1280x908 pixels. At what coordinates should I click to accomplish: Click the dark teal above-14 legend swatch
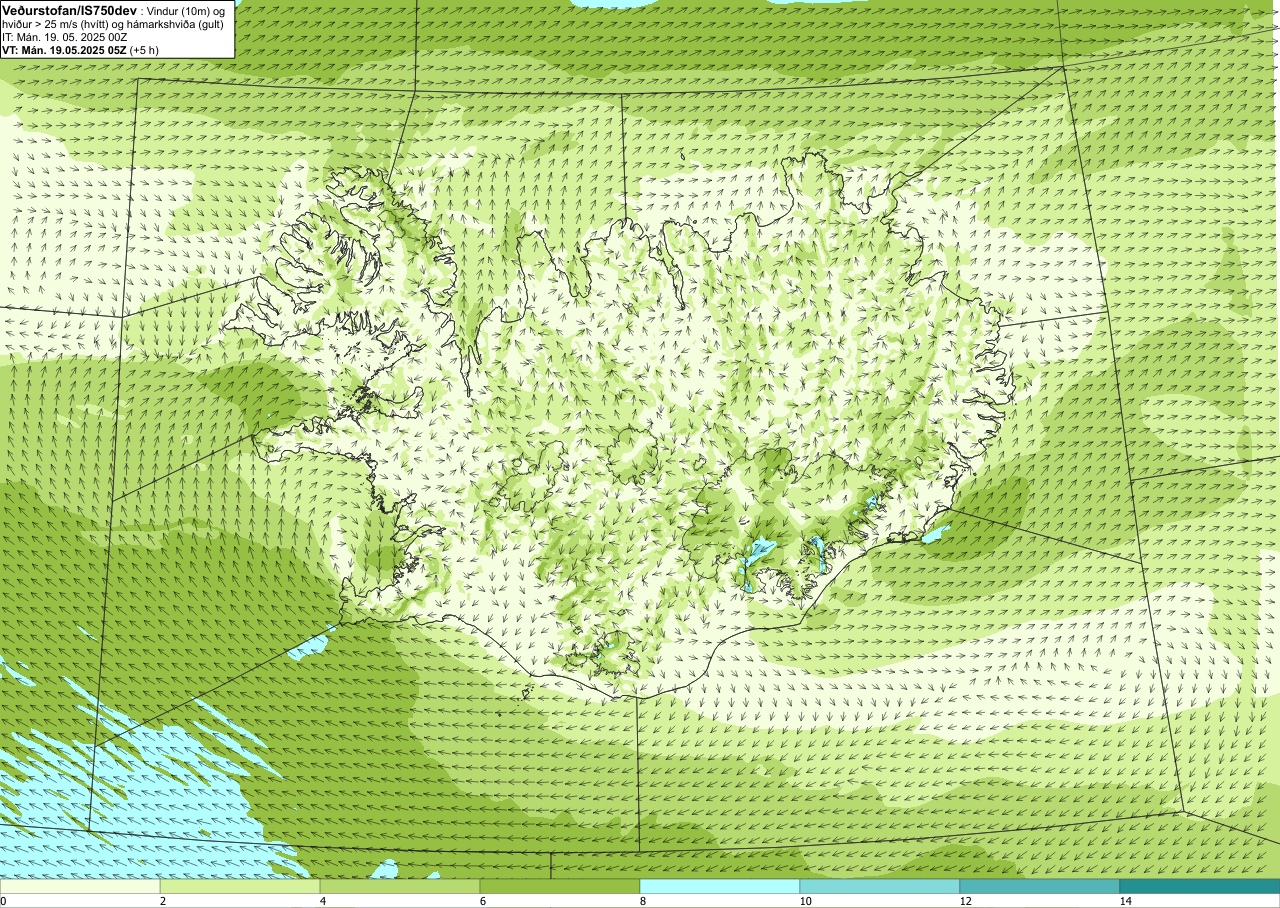click(x=1200, y=886)
